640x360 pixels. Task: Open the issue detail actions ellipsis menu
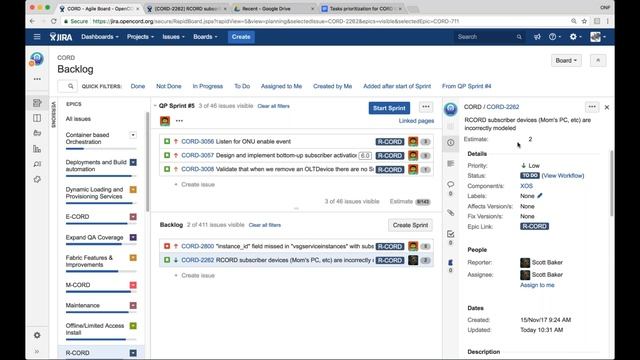(x=592, y=107)
